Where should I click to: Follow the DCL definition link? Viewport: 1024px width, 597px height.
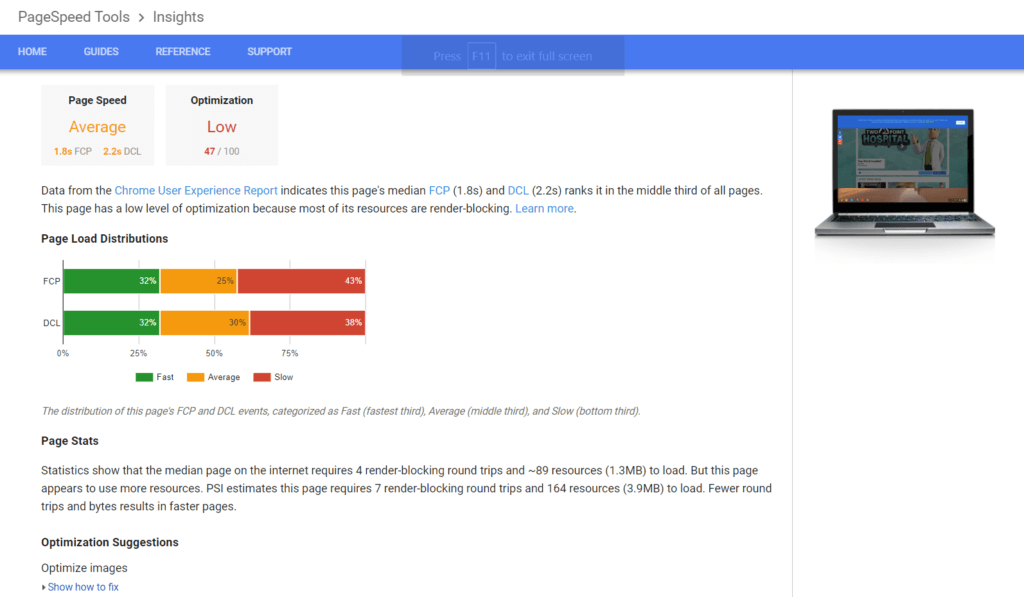518,191
